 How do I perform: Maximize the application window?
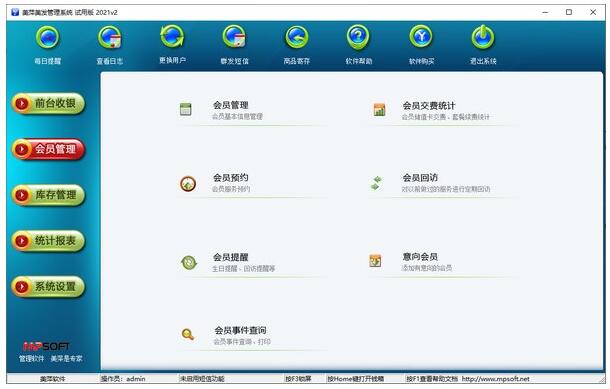569,12
